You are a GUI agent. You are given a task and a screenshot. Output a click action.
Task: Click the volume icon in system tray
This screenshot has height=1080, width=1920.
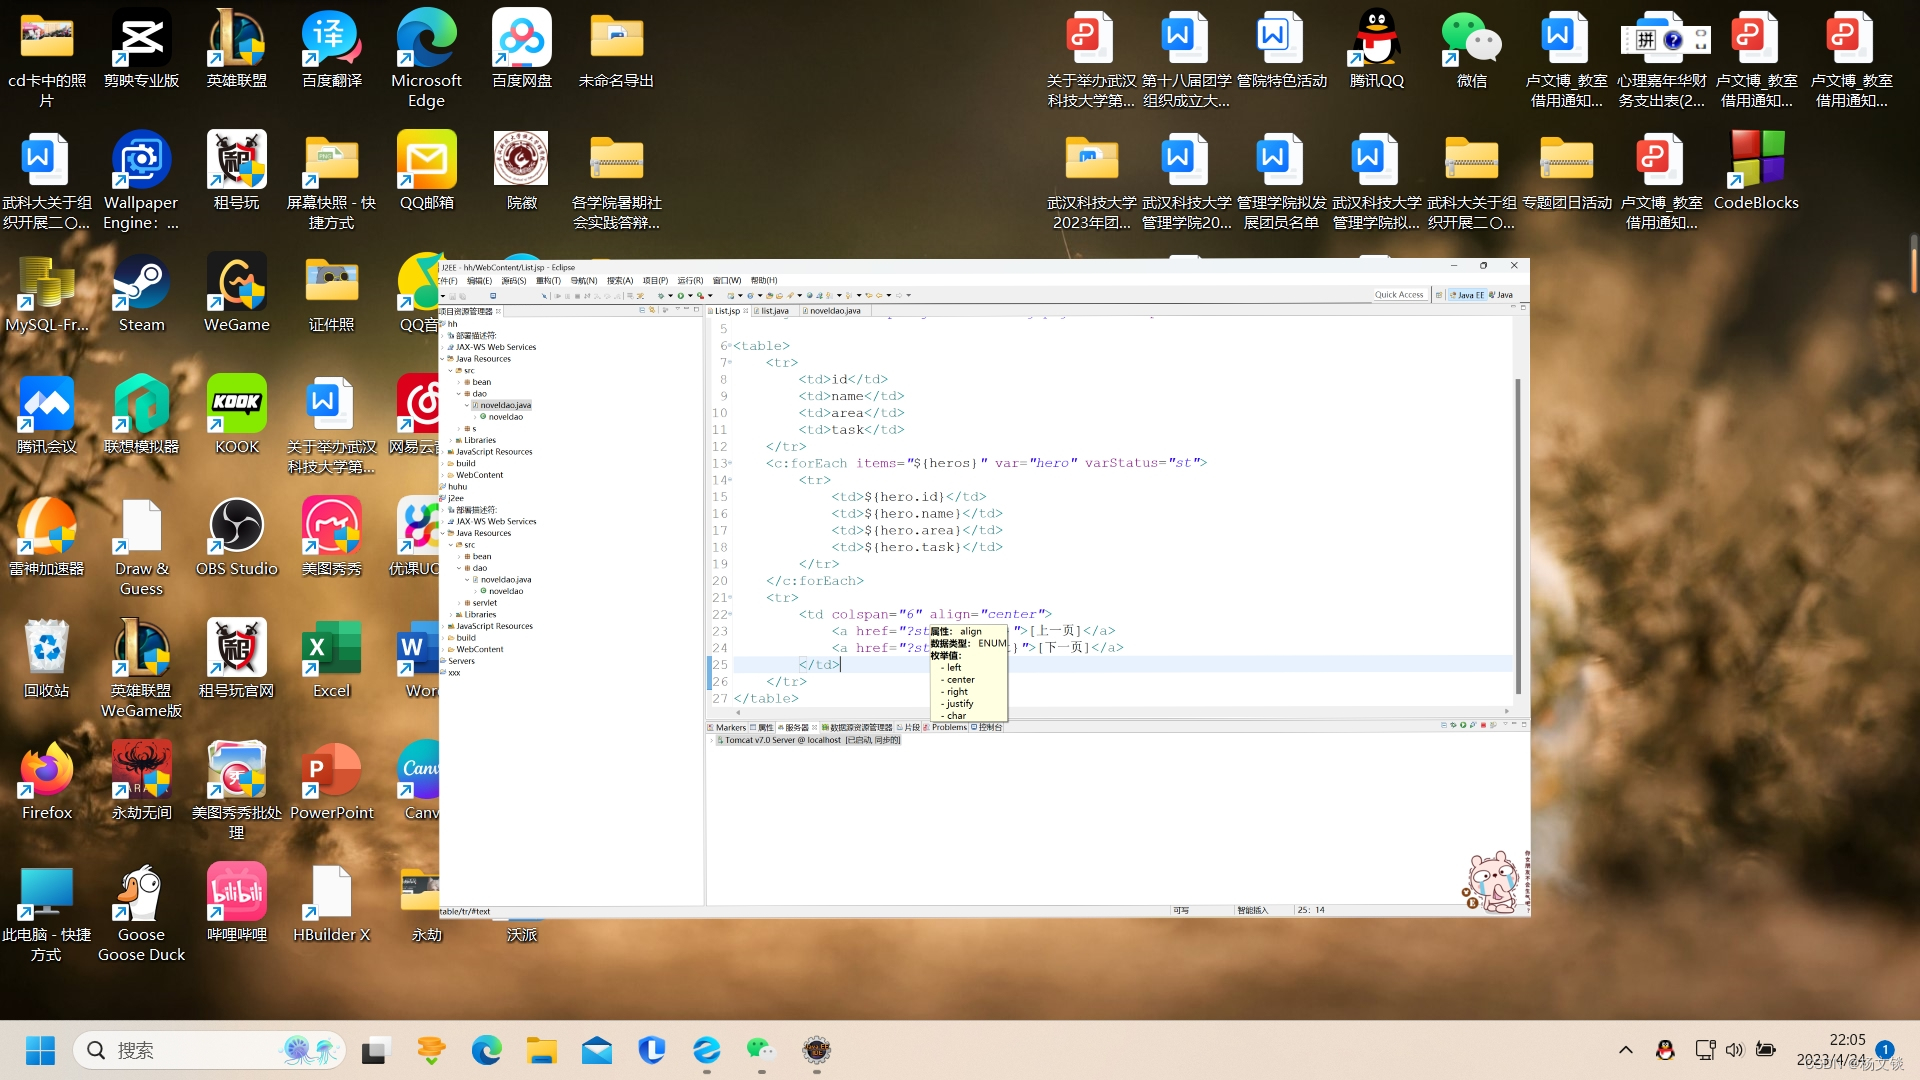click(1734, 1050)
